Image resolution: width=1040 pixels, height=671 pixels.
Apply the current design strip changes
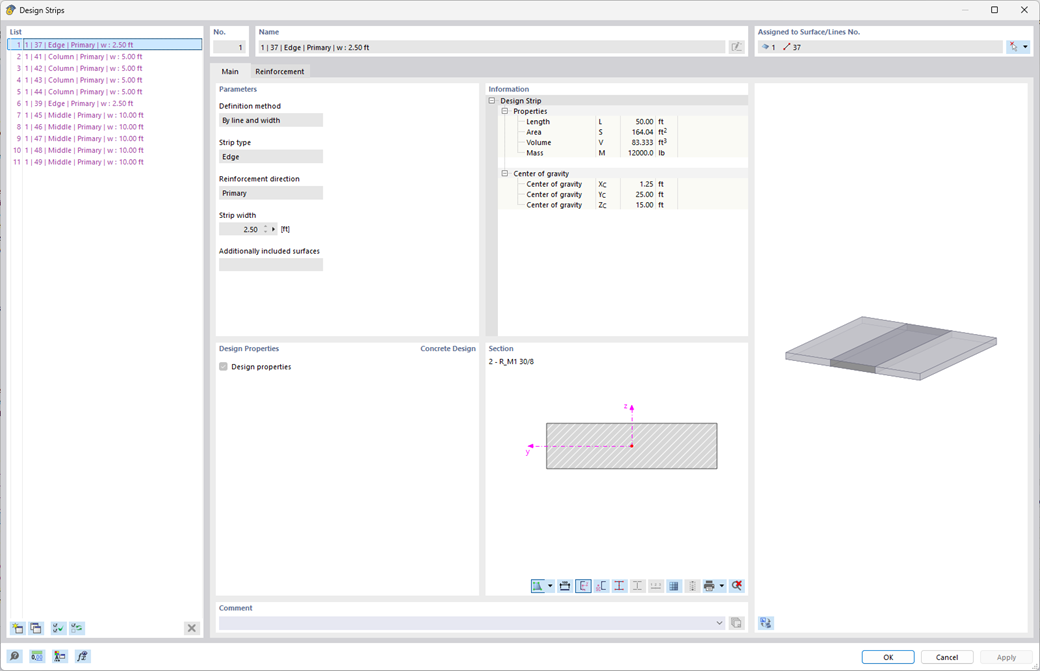(x=1004, y=656)
